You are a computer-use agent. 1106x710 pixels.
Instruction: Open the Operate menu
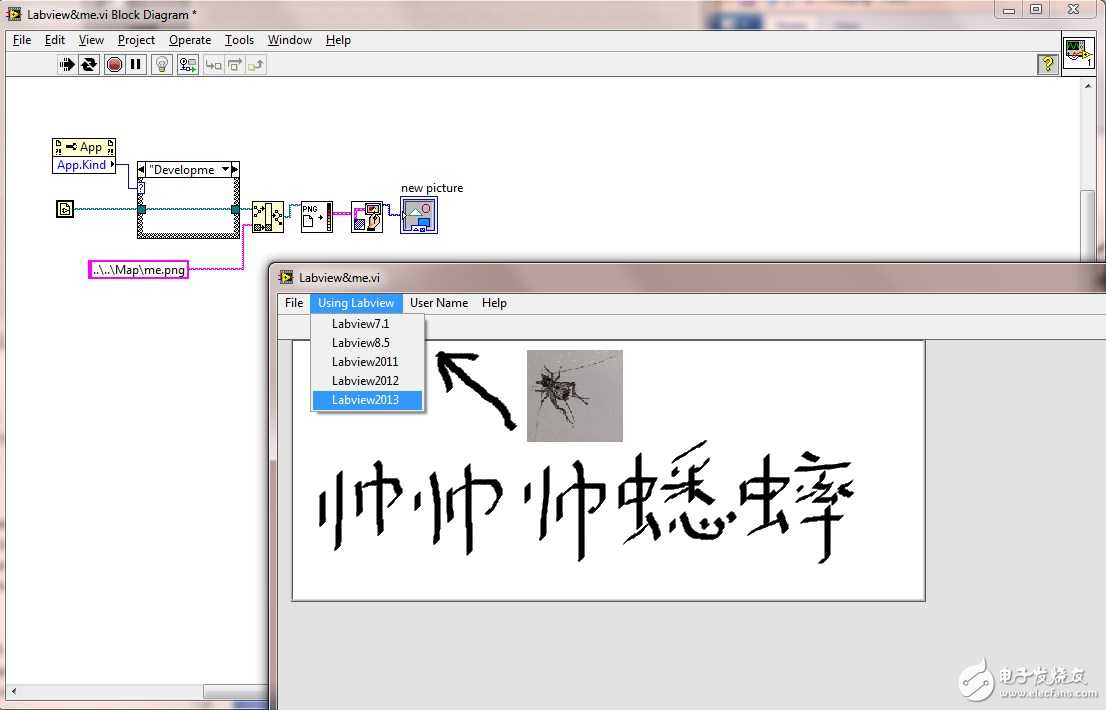tap(190, 40)
